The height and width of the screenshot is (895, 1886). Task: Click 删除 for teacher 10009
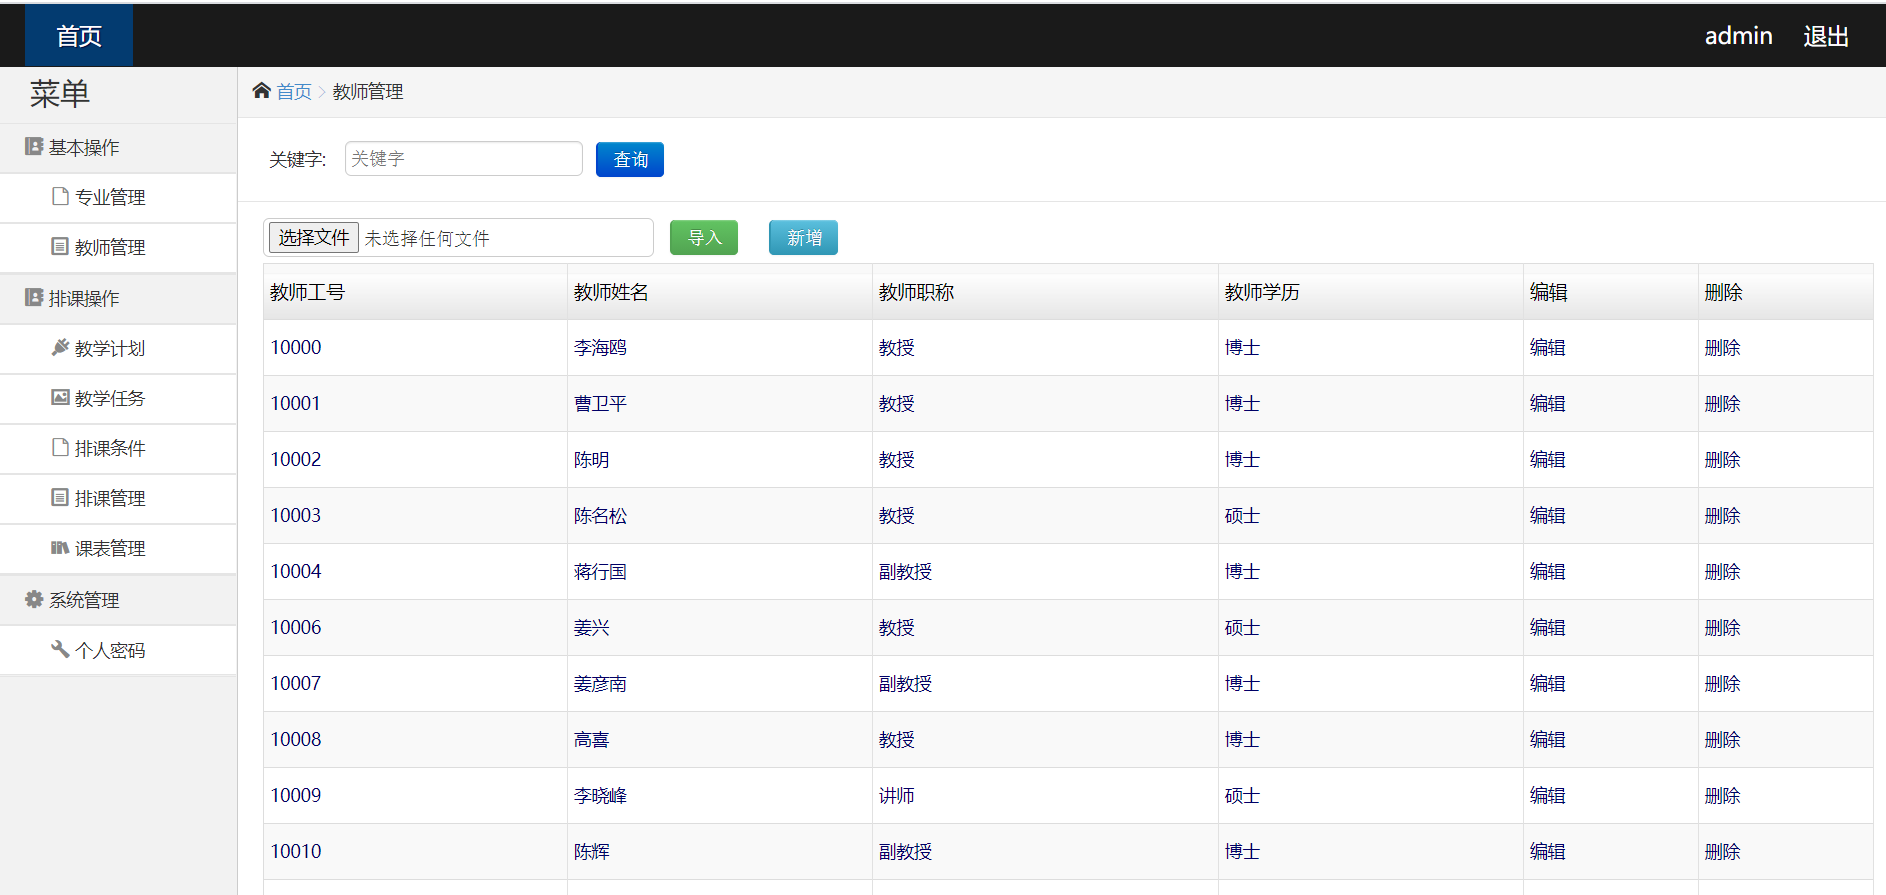1722,796
